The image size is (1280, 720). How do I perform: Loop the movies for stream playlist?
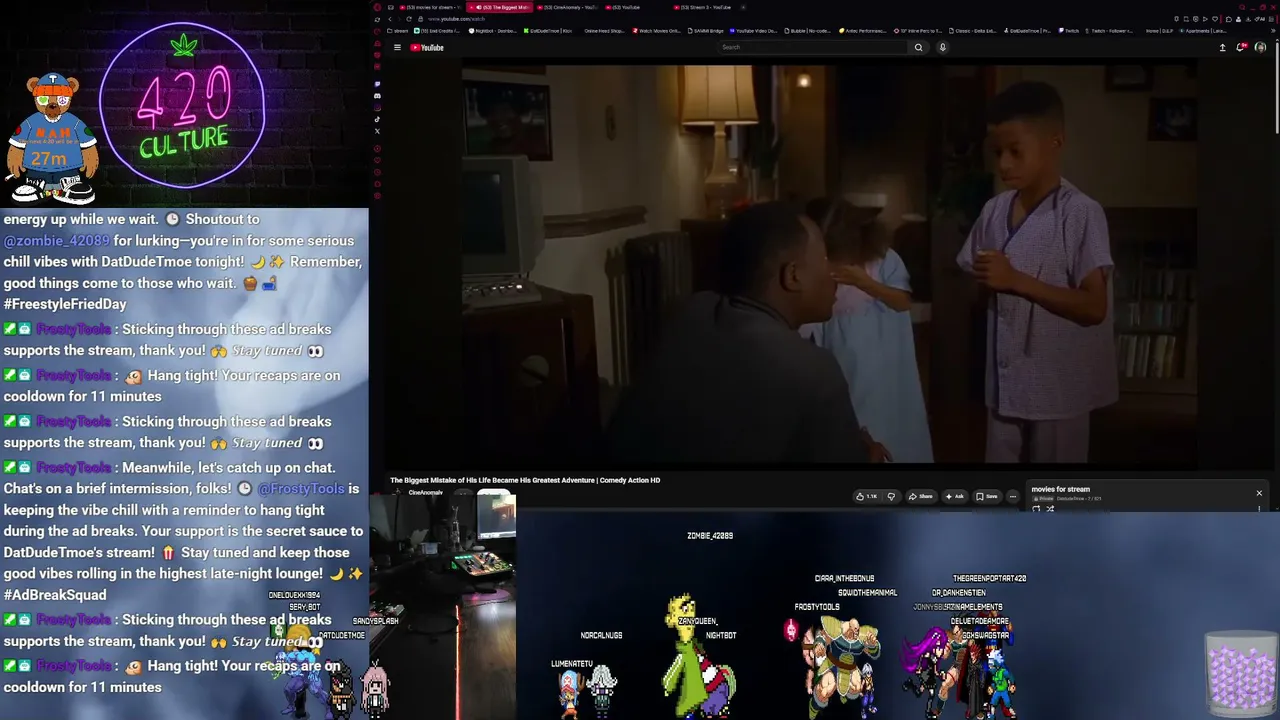click(1036, 509)
